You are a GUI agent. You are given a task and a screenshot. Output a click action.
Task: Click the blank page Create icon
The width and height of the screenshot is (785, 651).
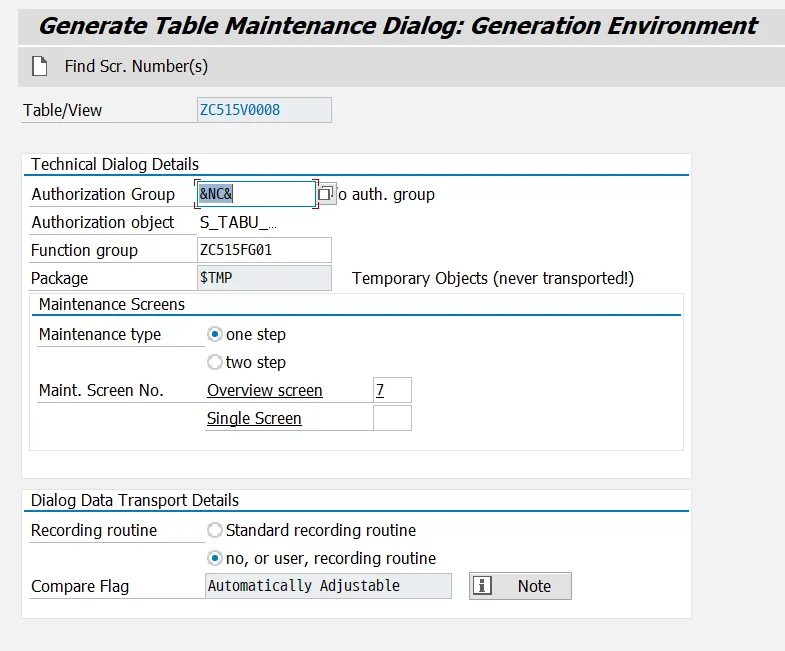pos(40,67)
